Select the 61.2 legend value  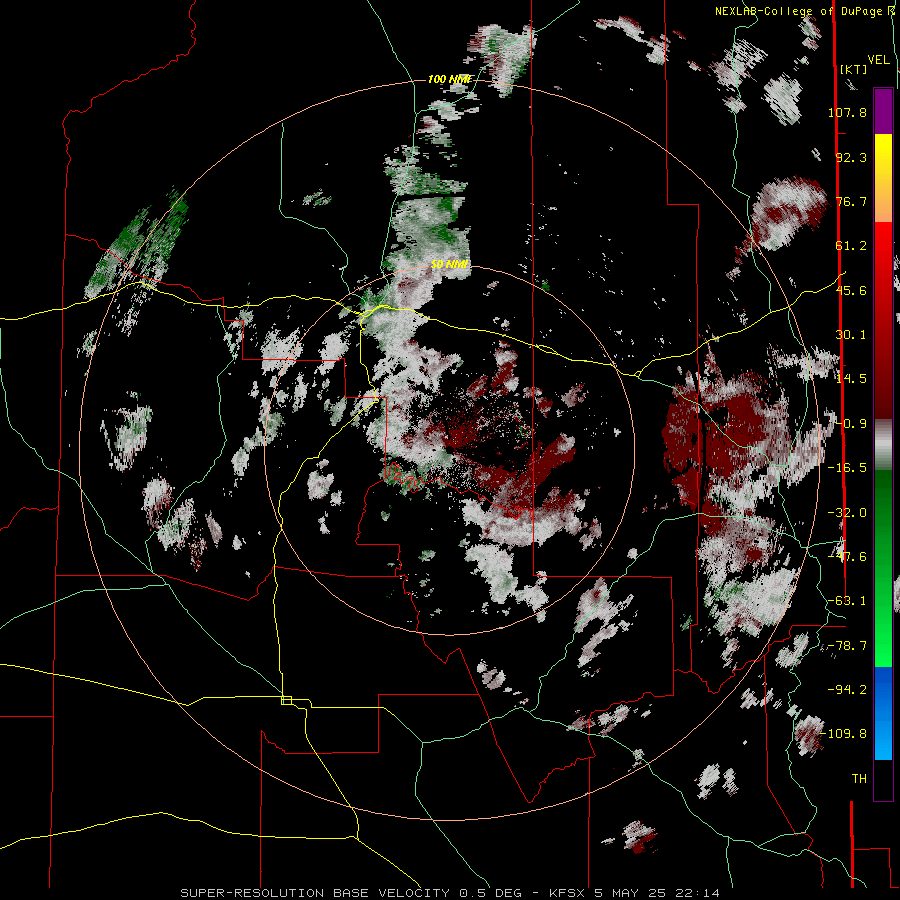coord(851,246)
